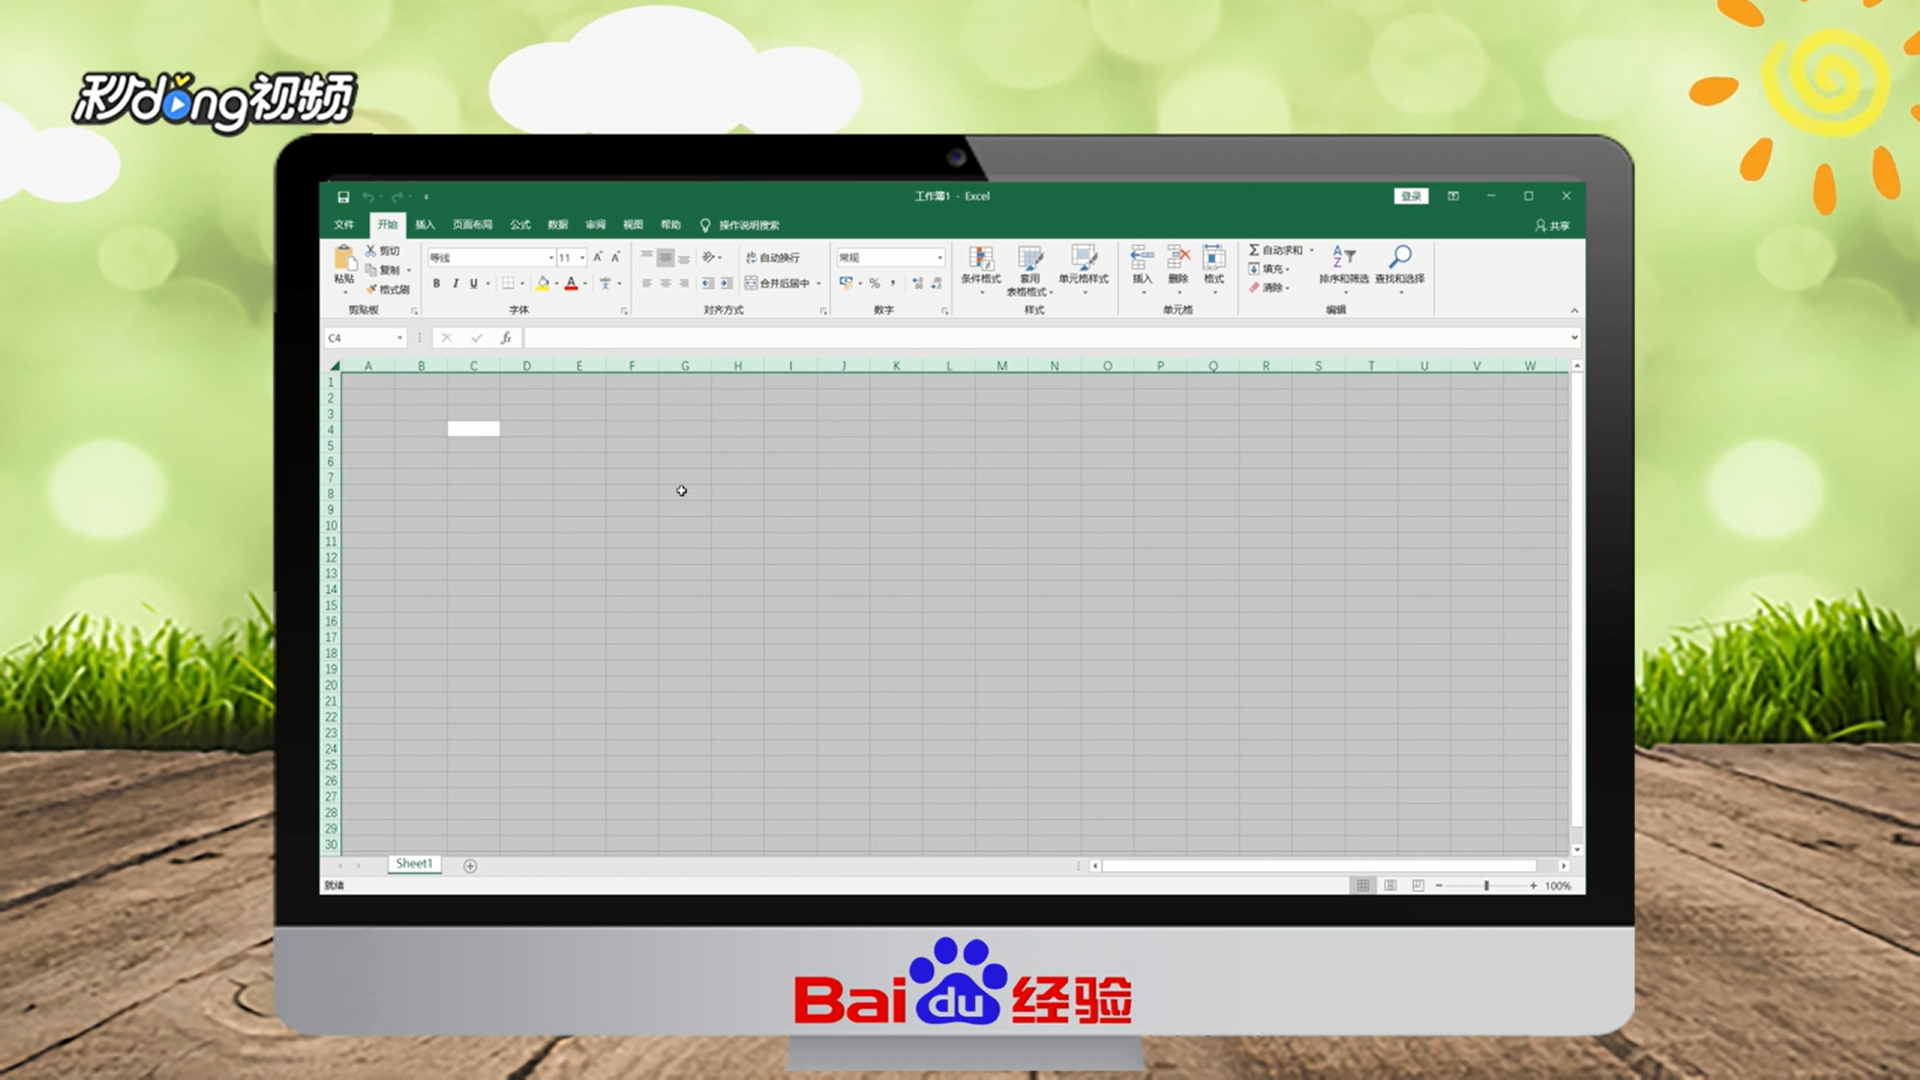The image size is (1920, 1080).
Task: Click the Copy (复制) icon
Action: pyautogui.click(x=371, y=270)
